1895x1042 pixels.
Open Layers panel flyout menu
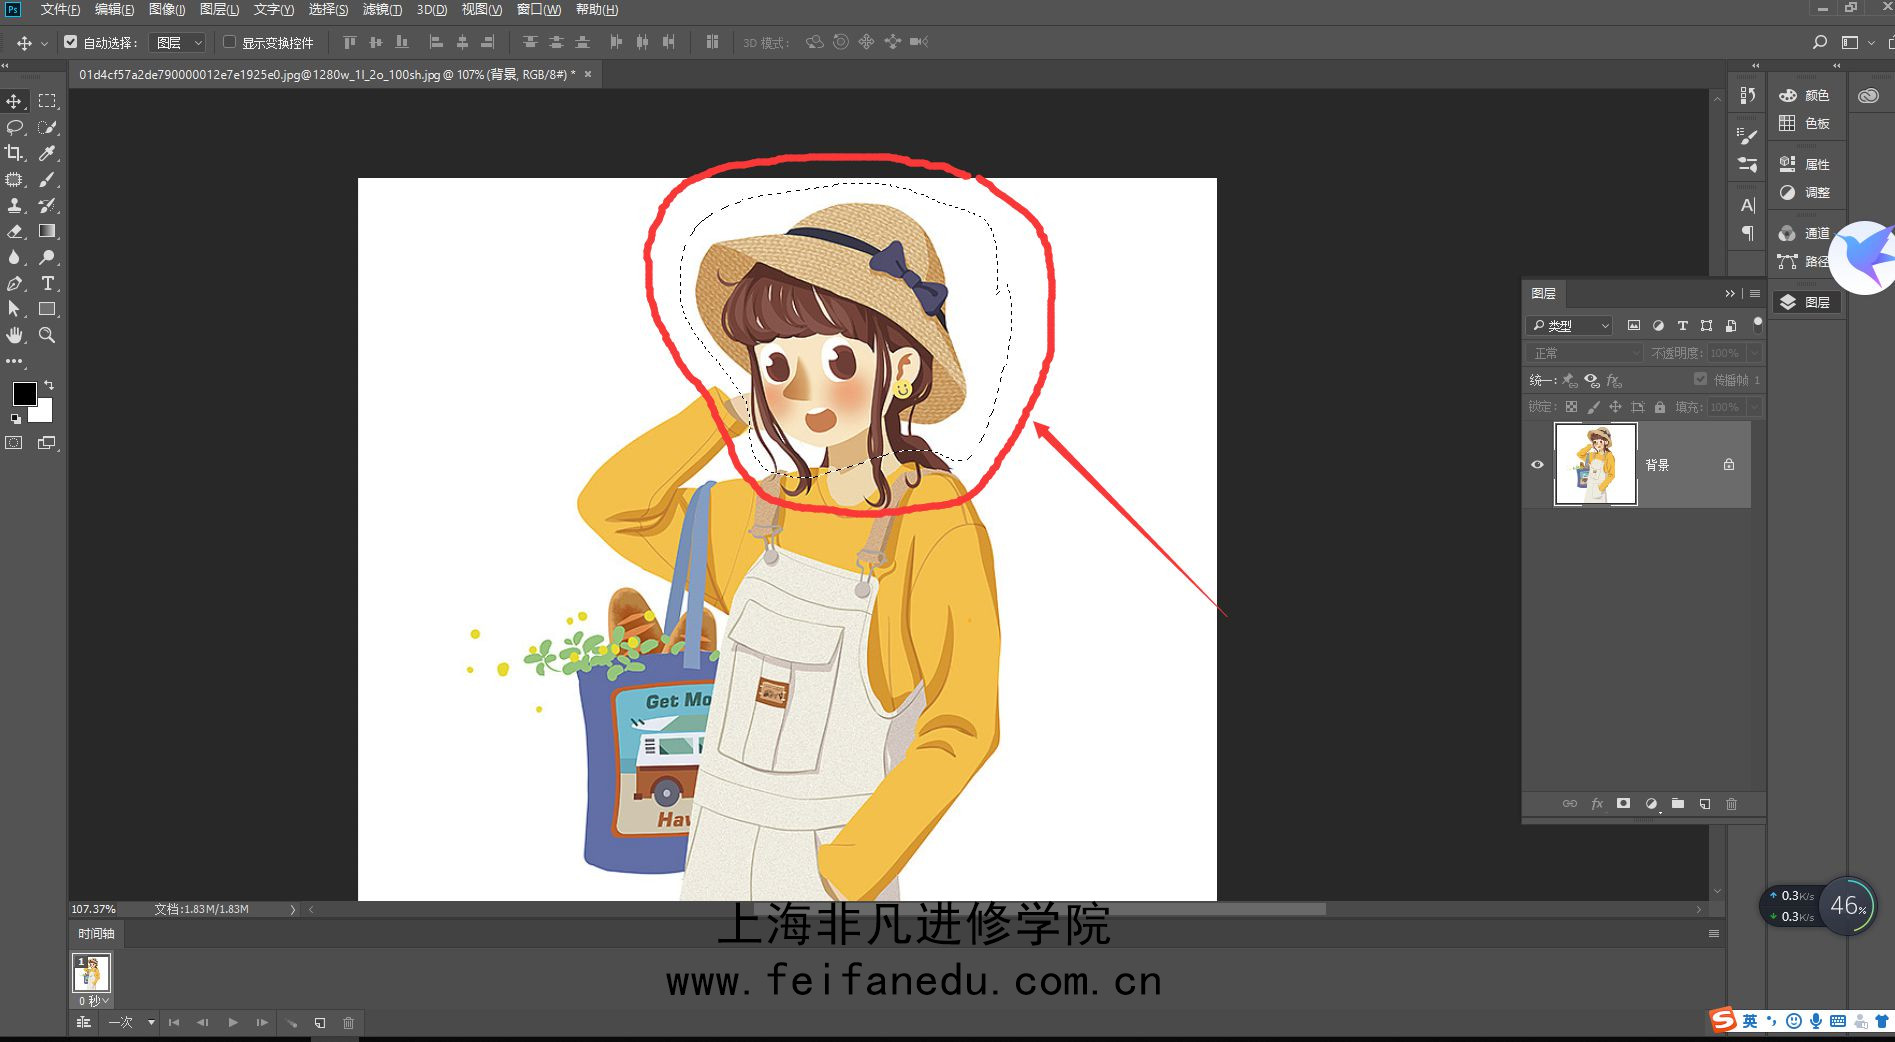(1755, 293)
